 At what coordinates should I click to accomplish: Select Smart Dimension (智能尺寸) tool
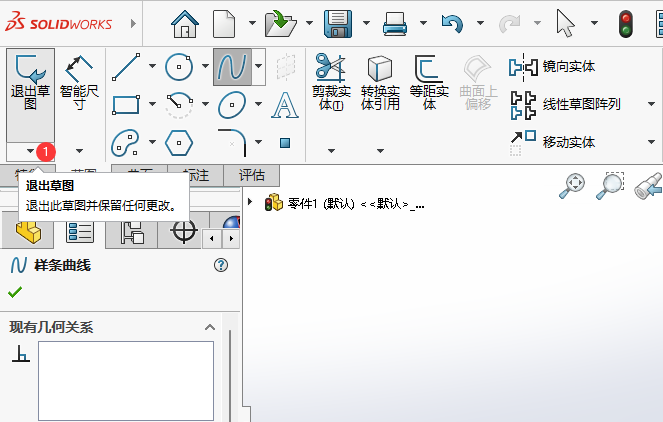pyautogui.click(x=79, y=82)
